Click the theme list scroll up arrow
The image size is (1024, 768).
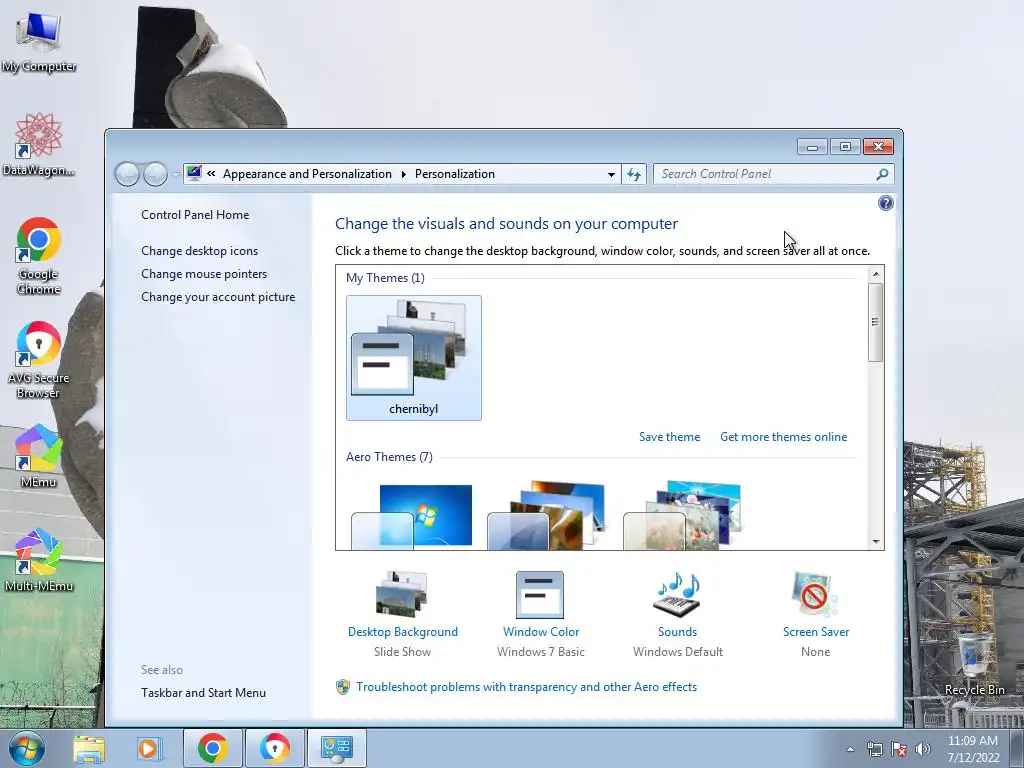pos(876,274)
